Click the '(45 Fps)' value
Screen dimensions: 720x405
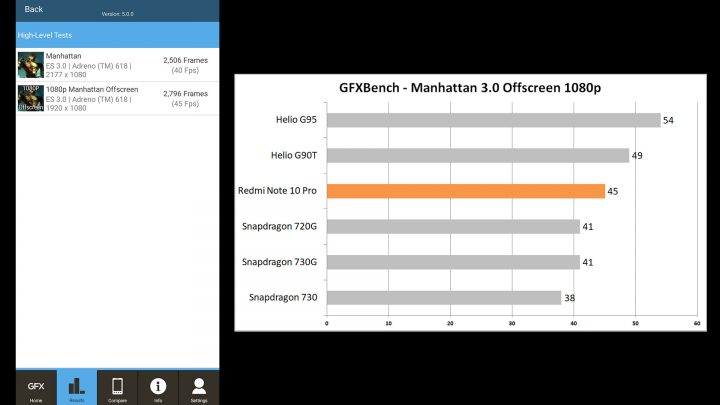pos(185,104)
